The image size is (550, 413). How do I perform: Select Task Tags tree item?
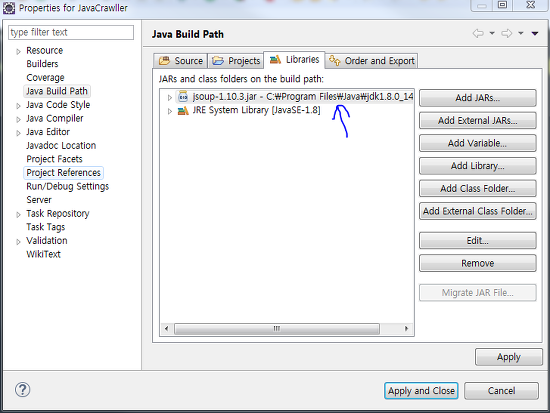(46, 227)
